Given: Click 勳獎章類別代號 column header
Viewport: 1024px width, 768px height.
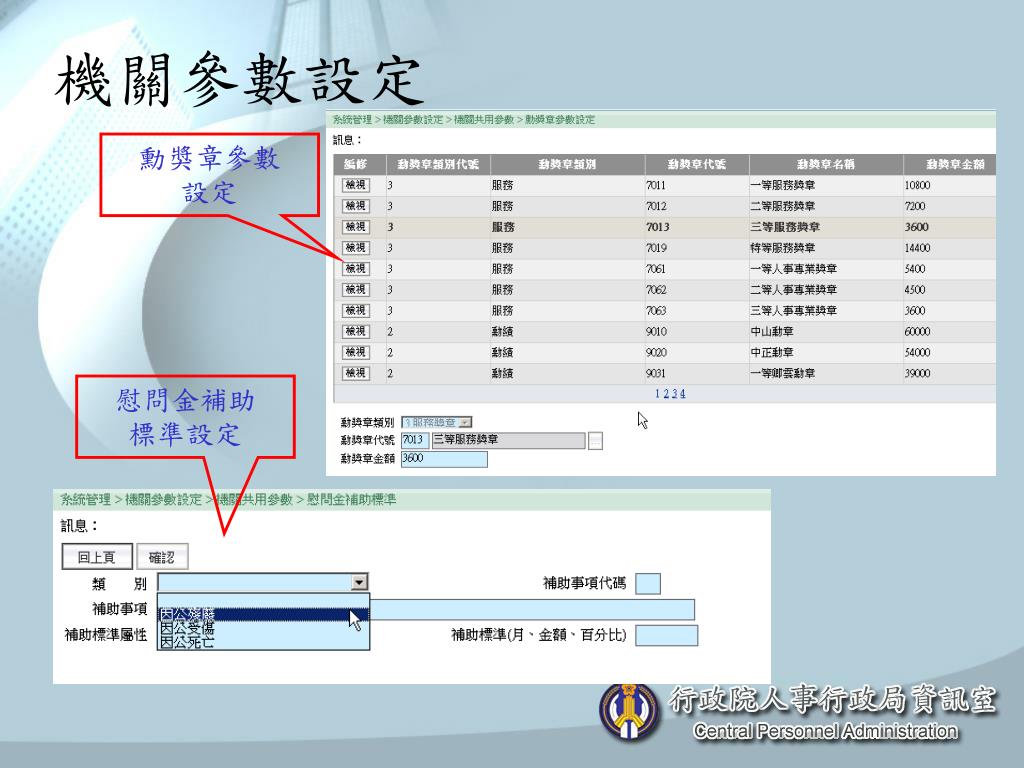Looking at the screenshot, I should (x=438, y=165).
